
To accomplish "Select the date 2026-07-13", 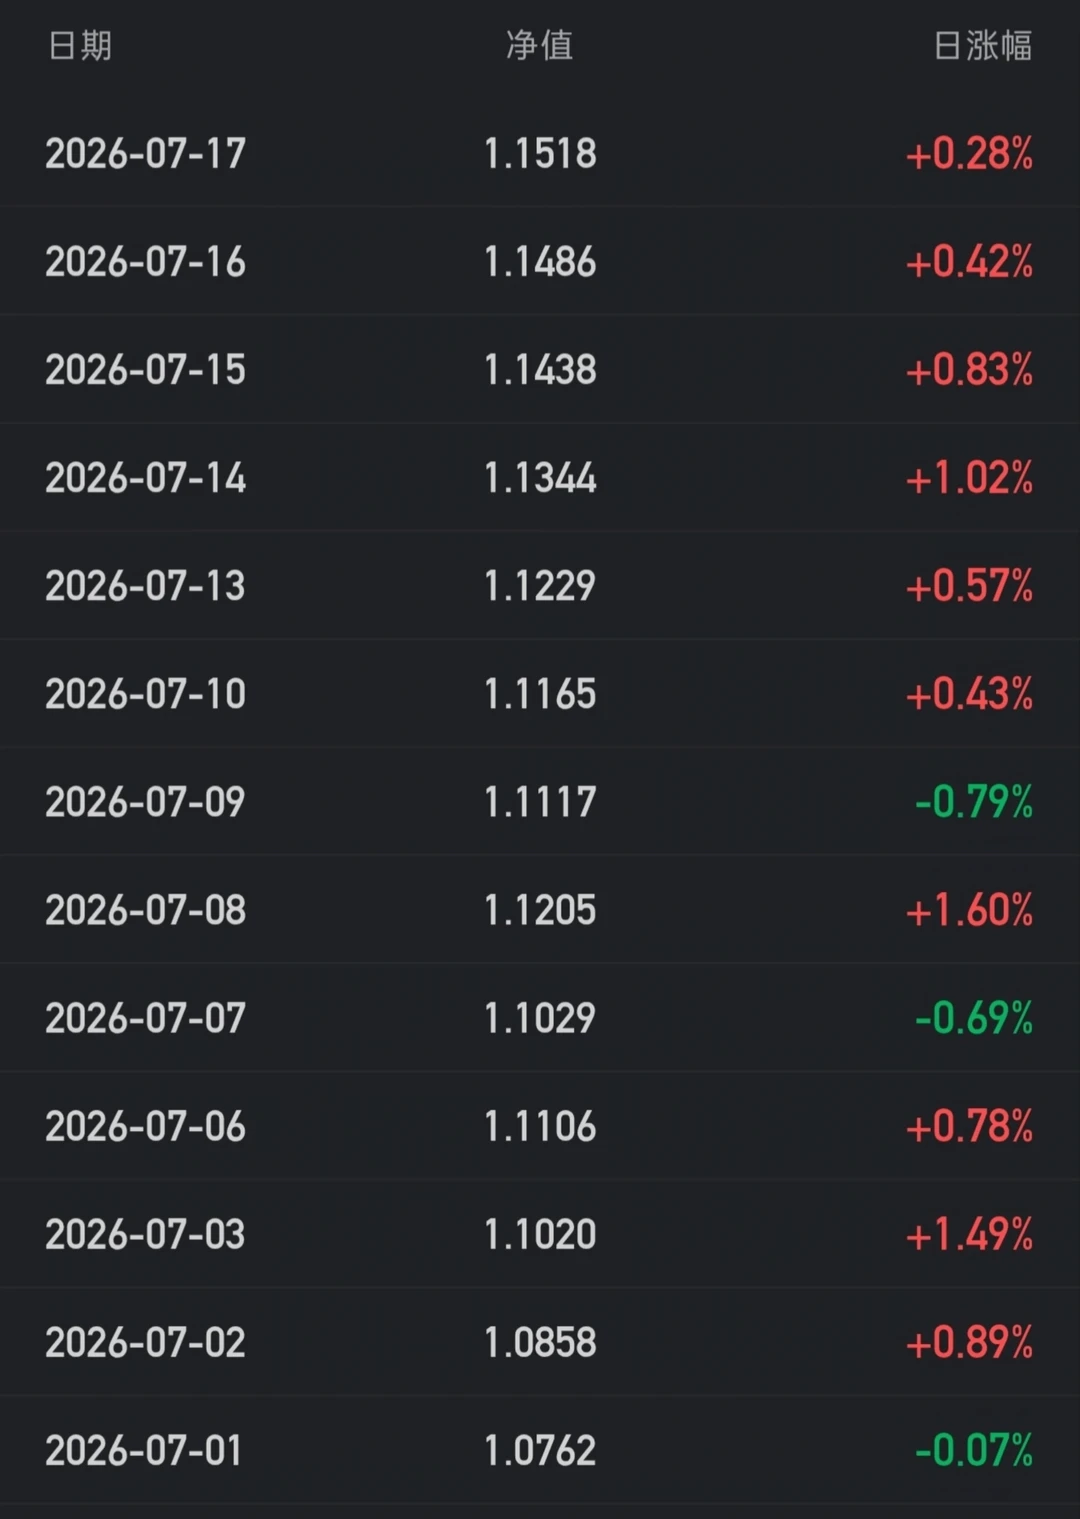I will pos(145,586).
